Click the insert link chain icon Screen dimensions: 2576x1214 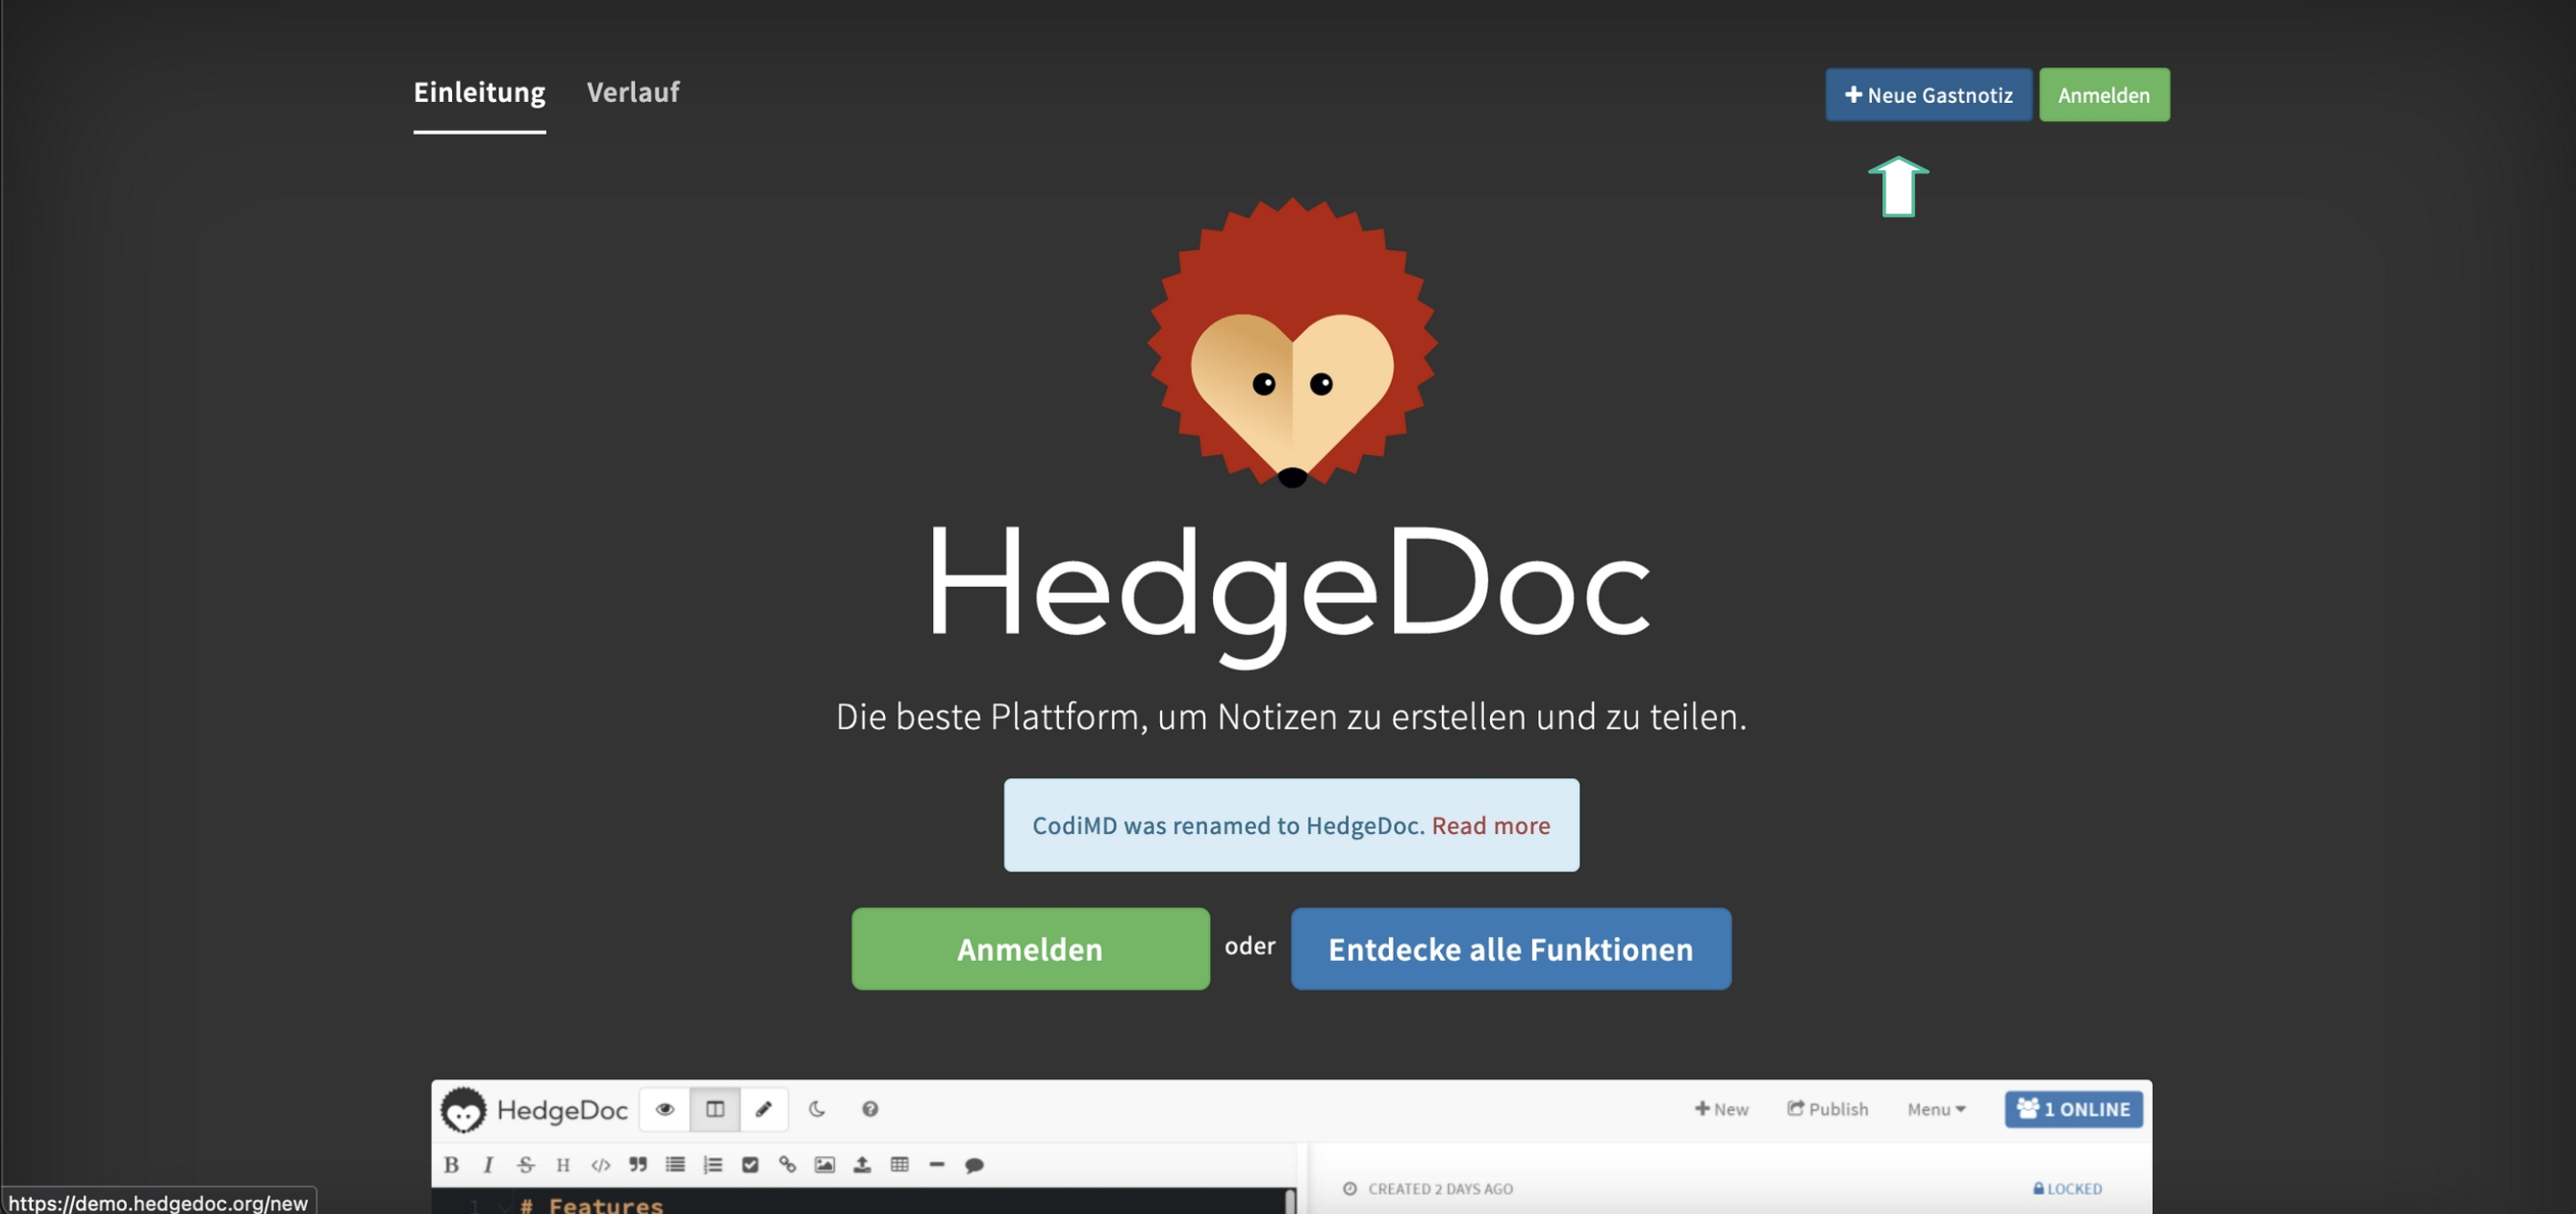(787, 1165)
